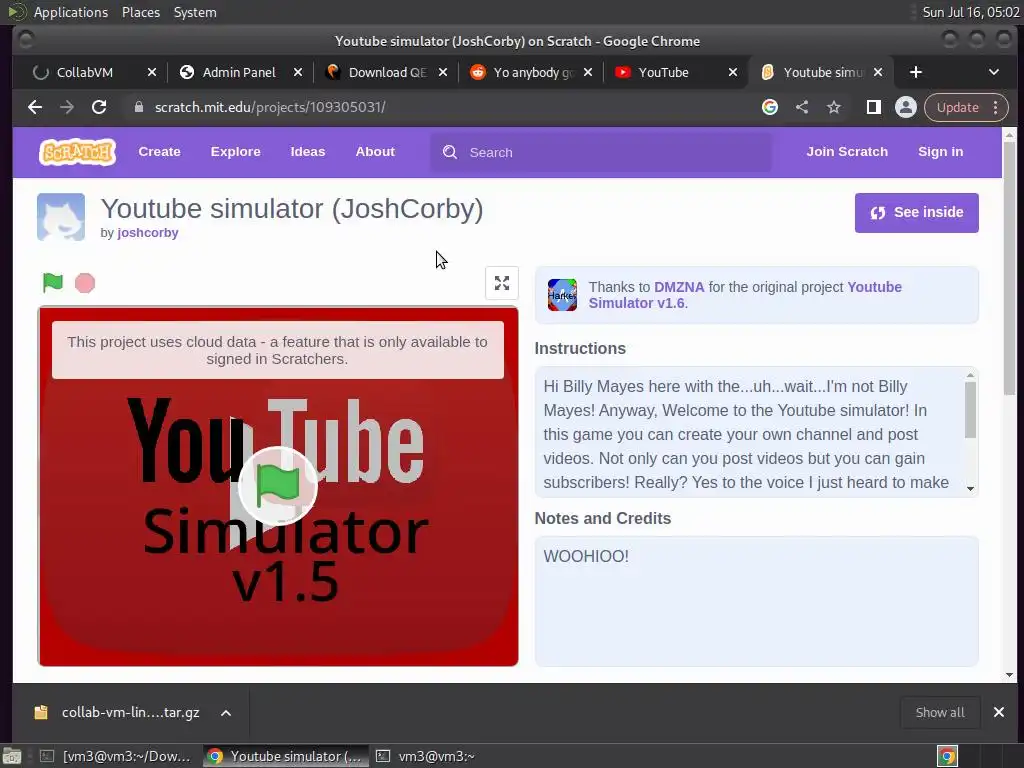1024x768 pixels.
Task: Open the Places menu
Action: pos(141,12)
